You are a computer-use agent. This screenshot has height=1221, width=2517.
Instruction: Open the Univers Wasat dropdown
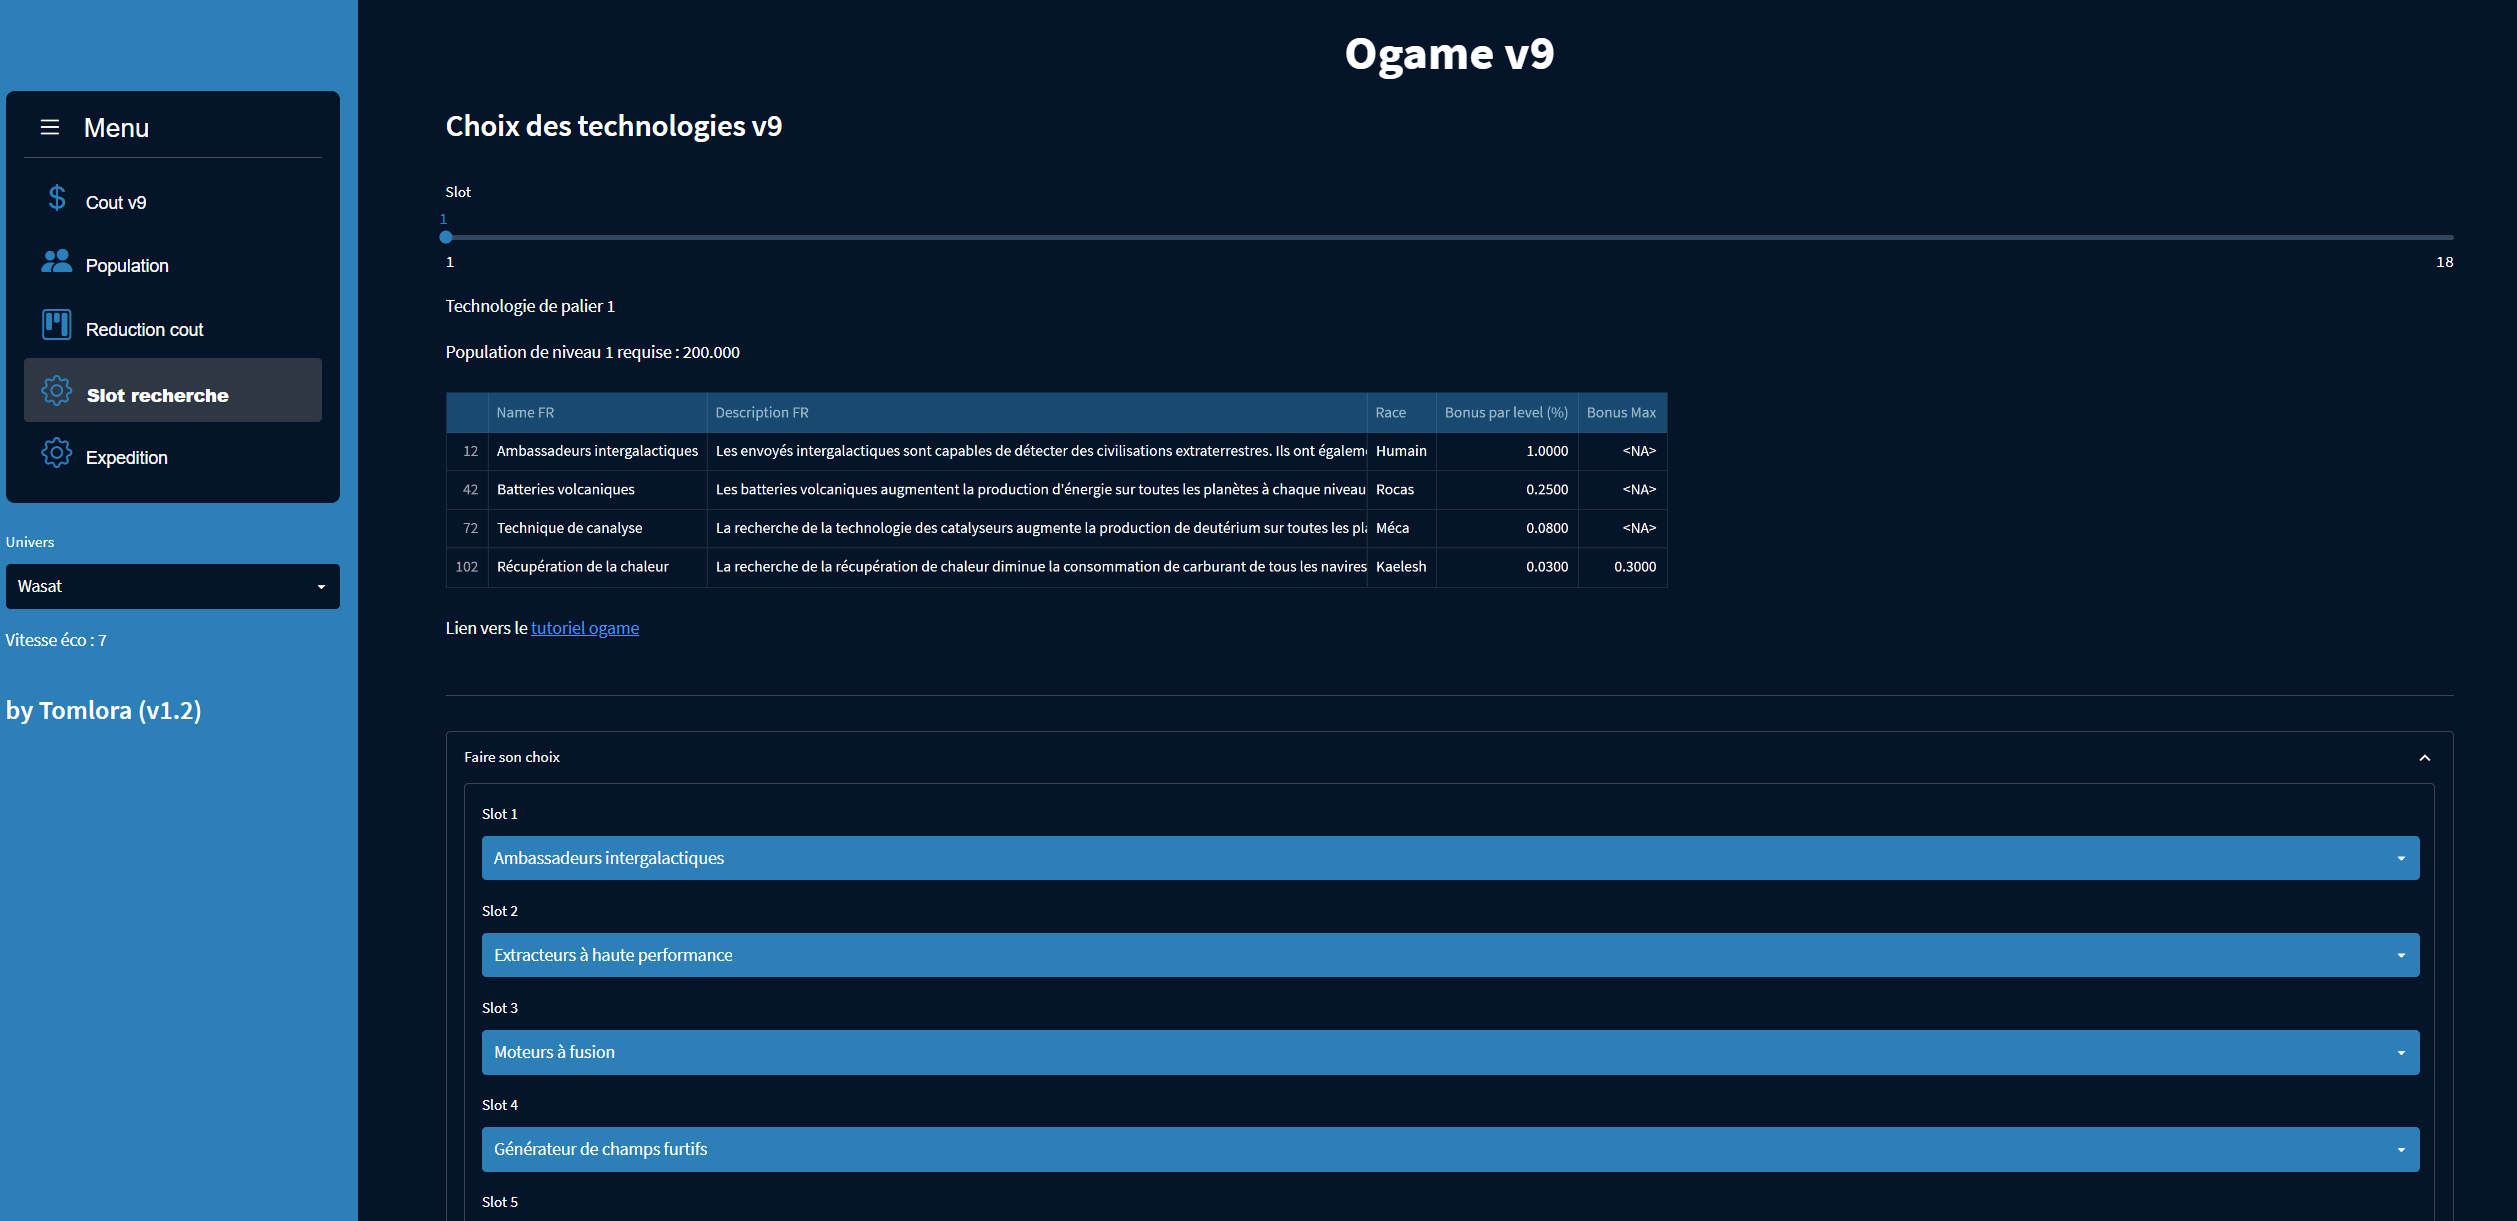pyautogui.click(x=173, y=586)
